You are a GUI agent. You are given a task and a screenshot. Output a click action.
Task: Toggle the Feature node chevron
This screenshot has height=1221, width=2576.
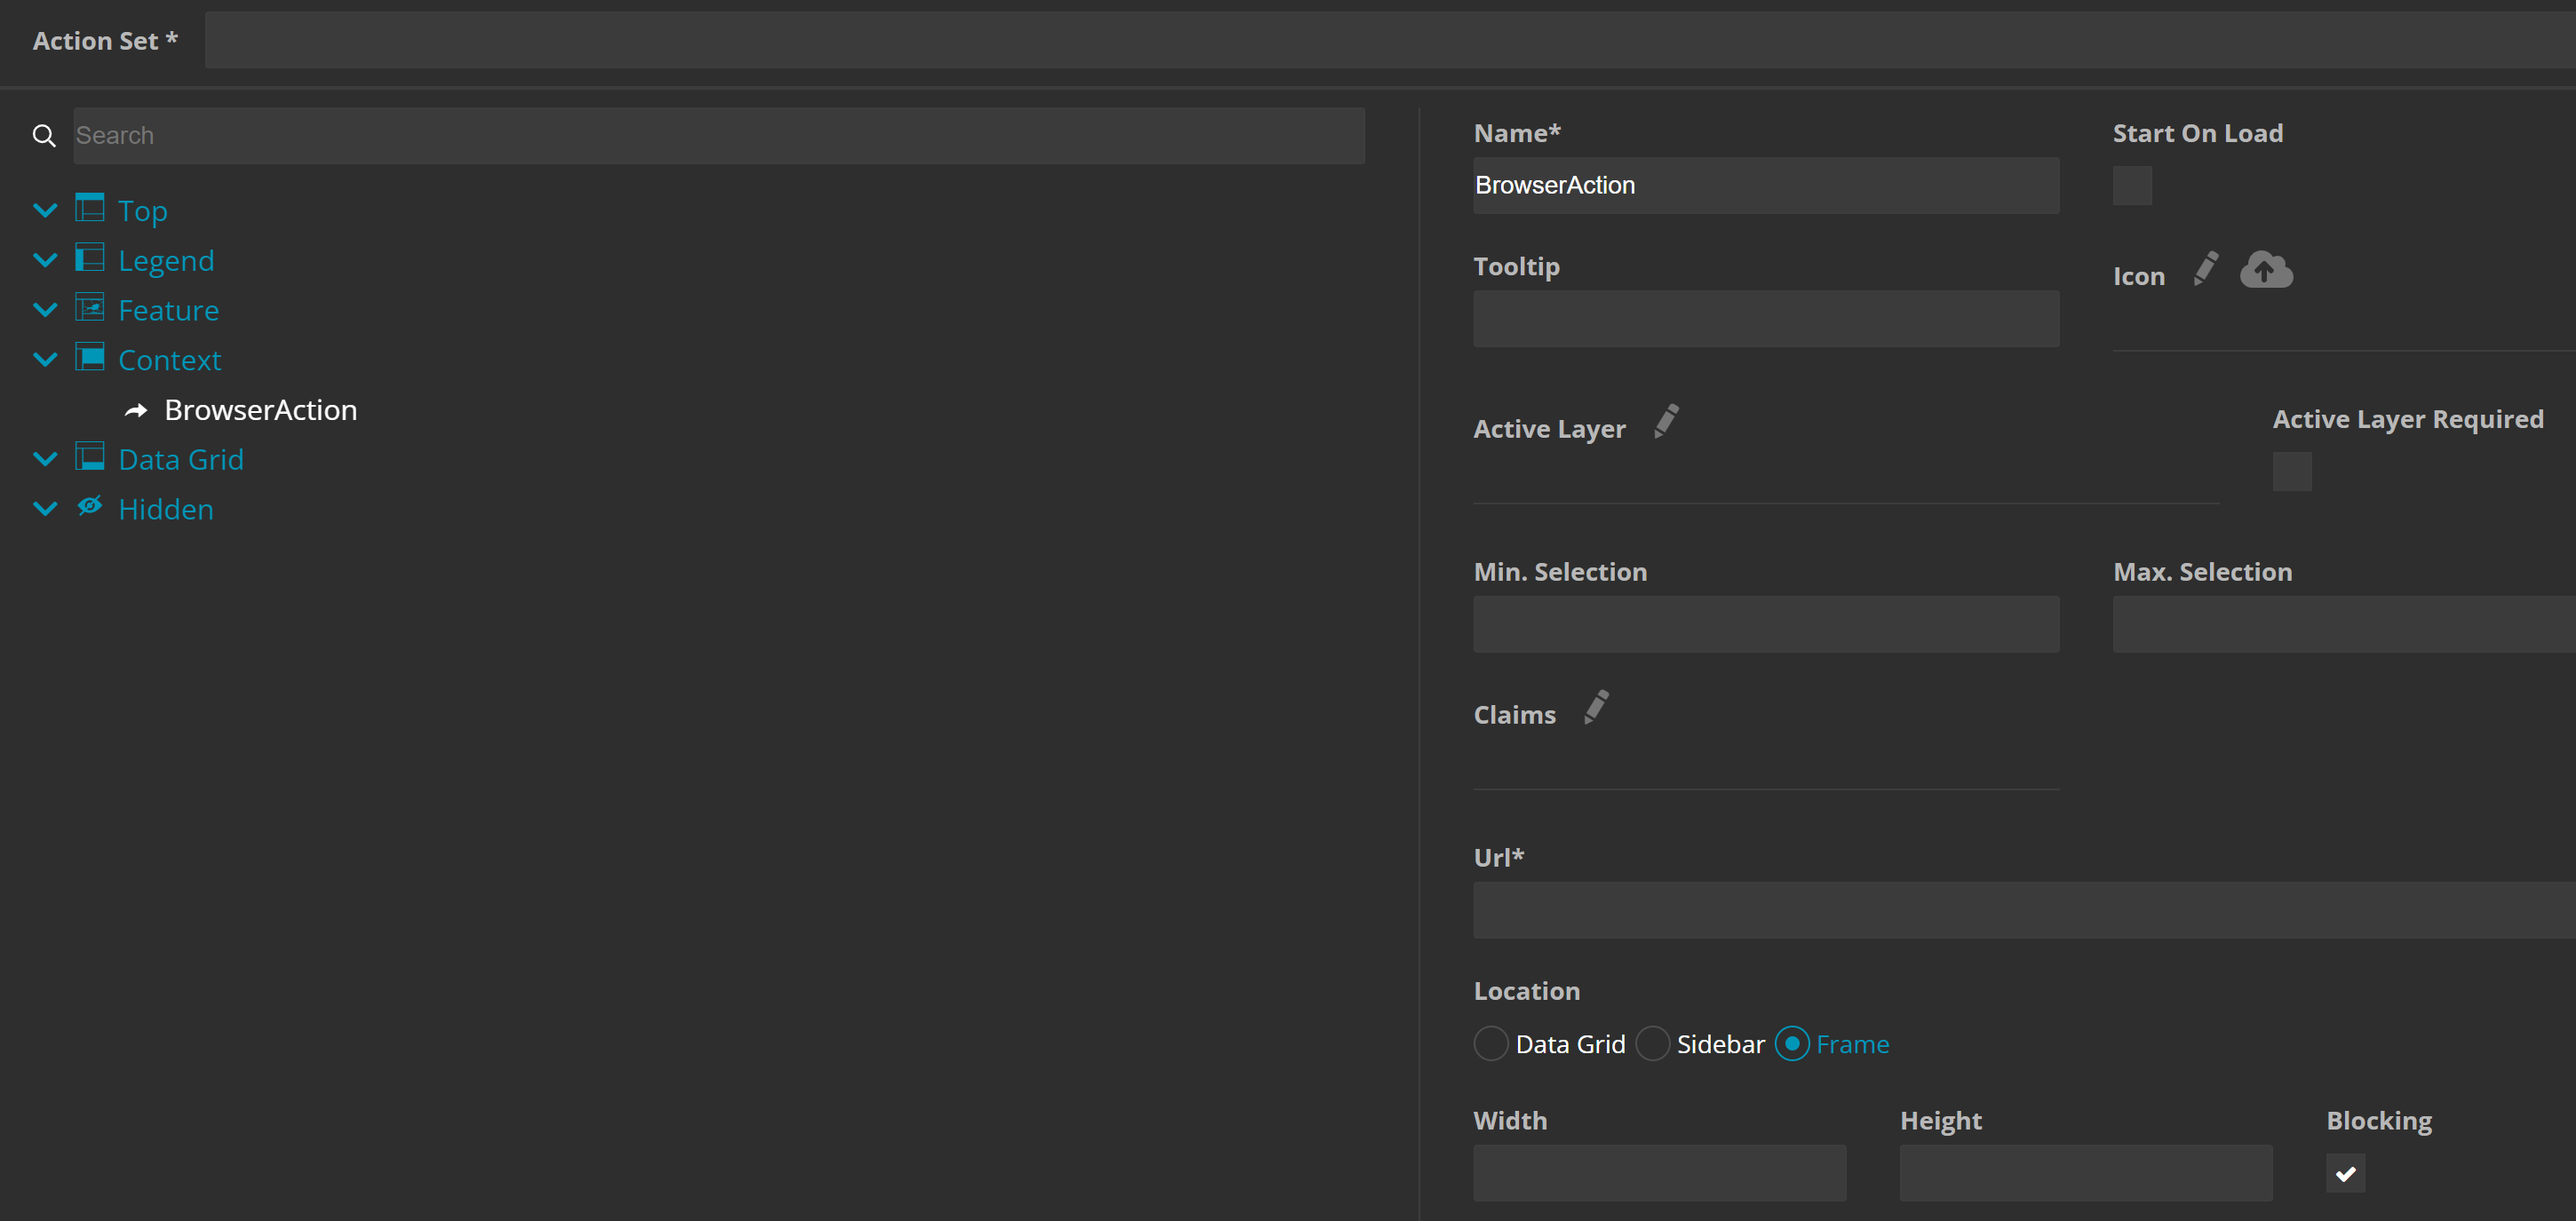45,310
